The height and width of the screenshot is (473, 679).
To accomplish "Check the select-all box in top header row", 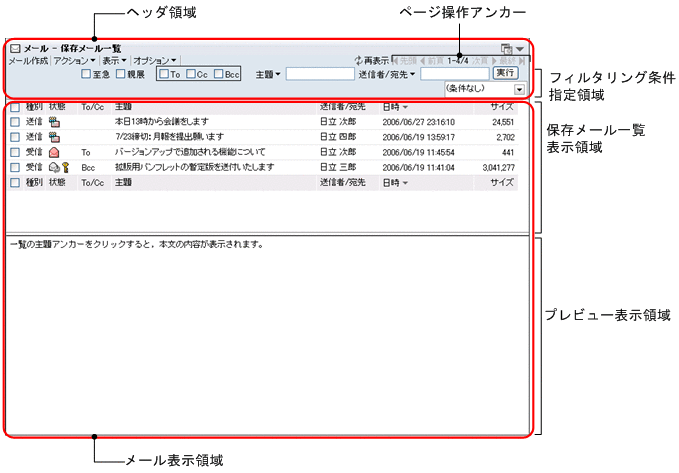I will (15, 107).
